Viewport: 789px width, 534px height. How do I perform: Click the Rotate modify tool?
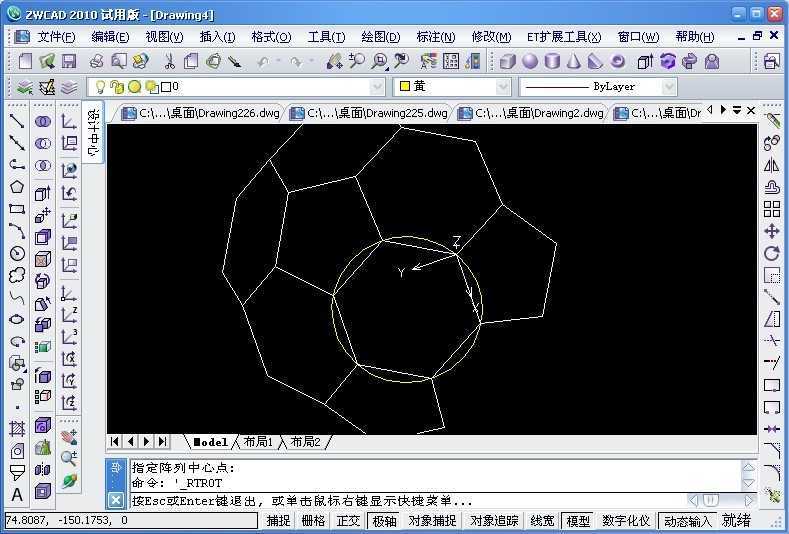click(771, 253)
